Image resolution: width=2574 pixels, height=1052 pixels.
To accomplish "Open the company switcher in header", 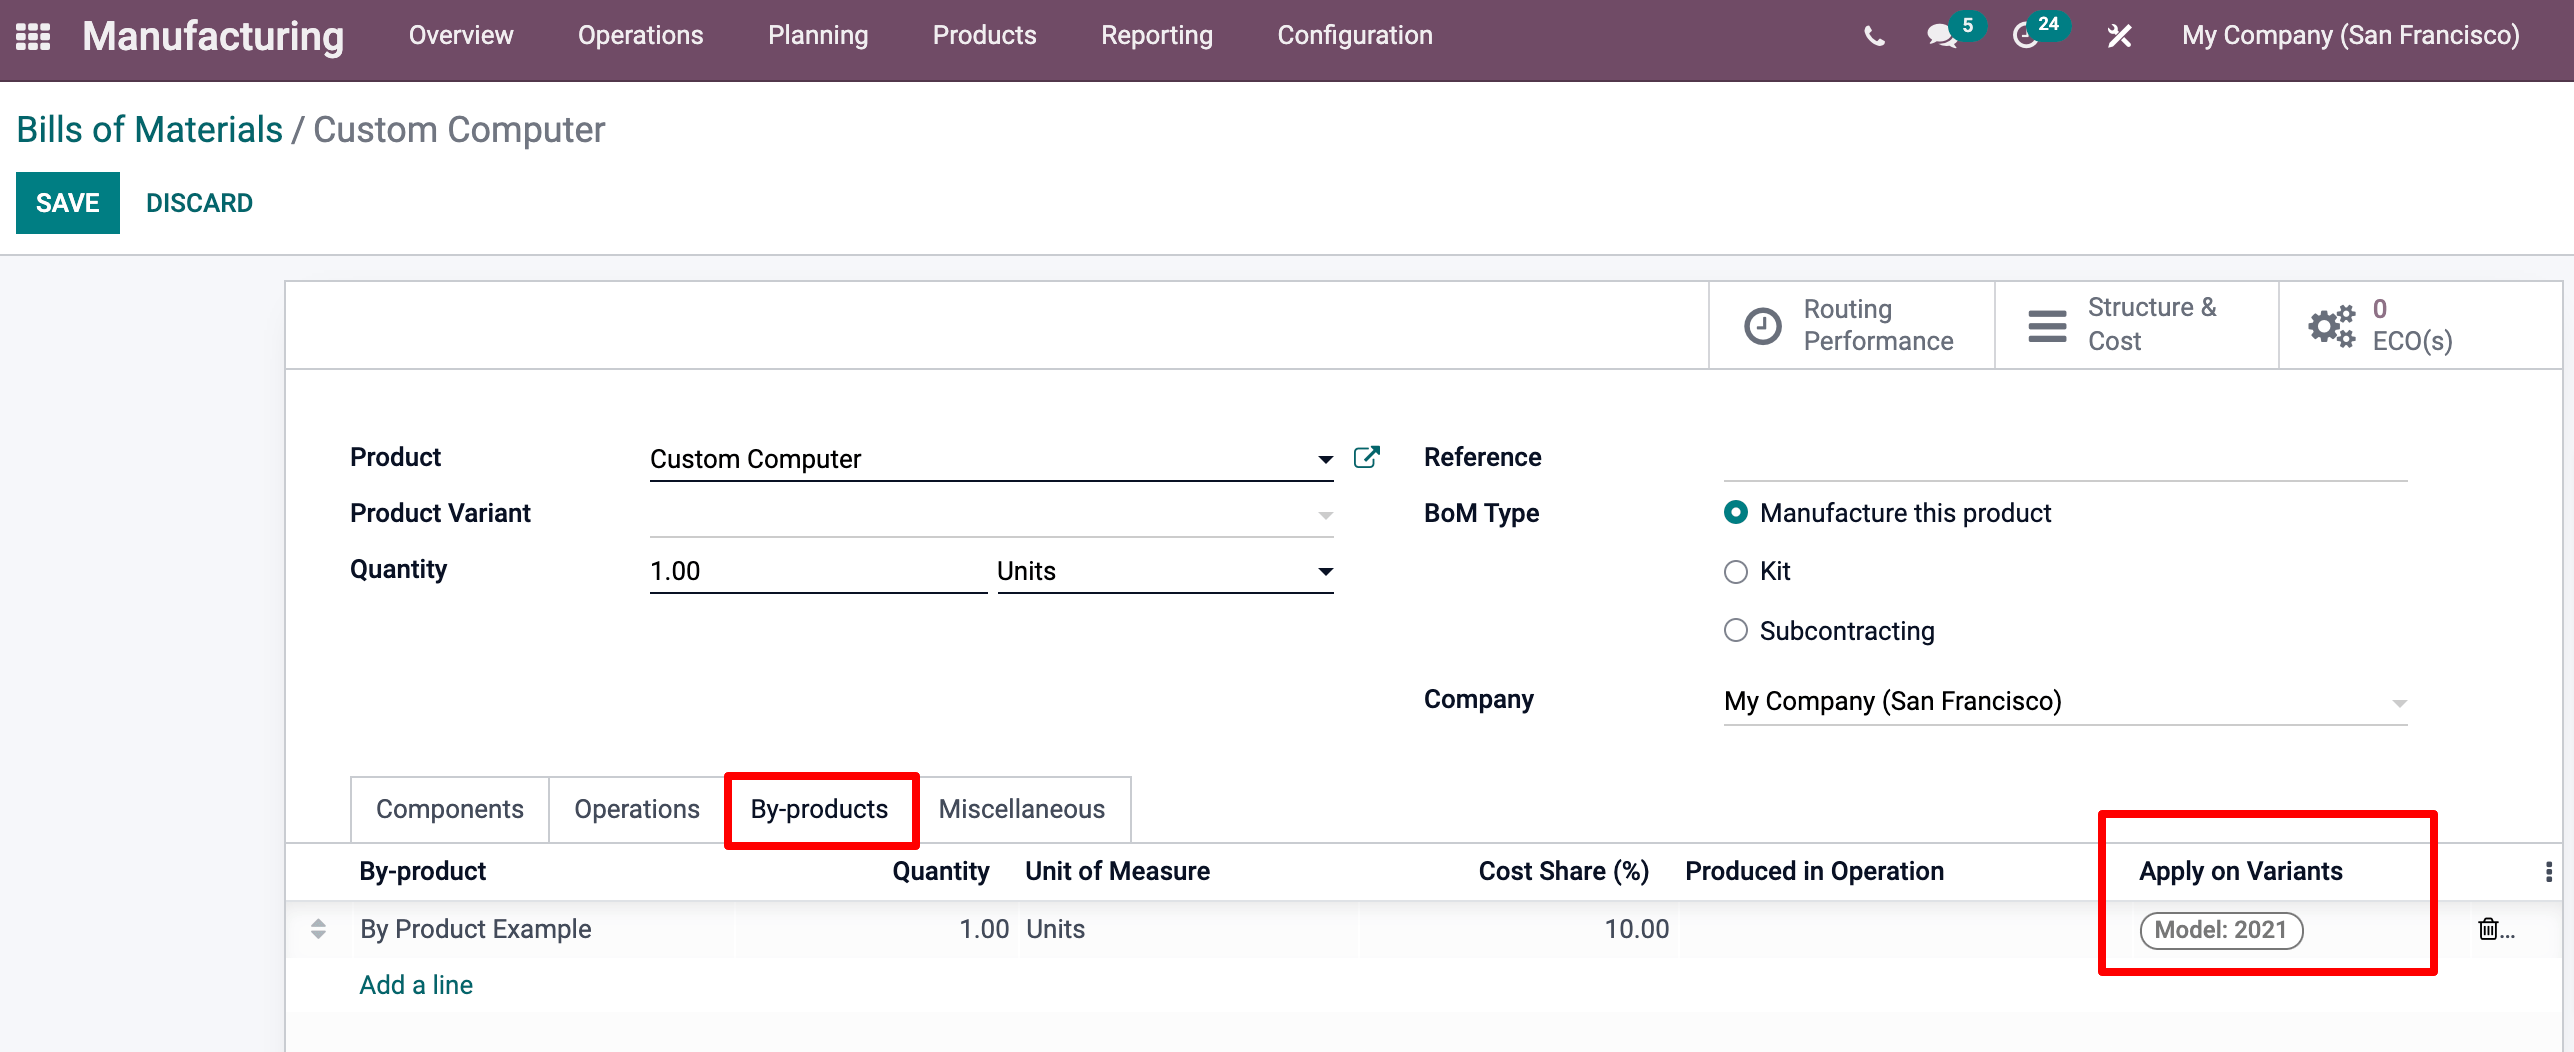I will (2350, 36).
